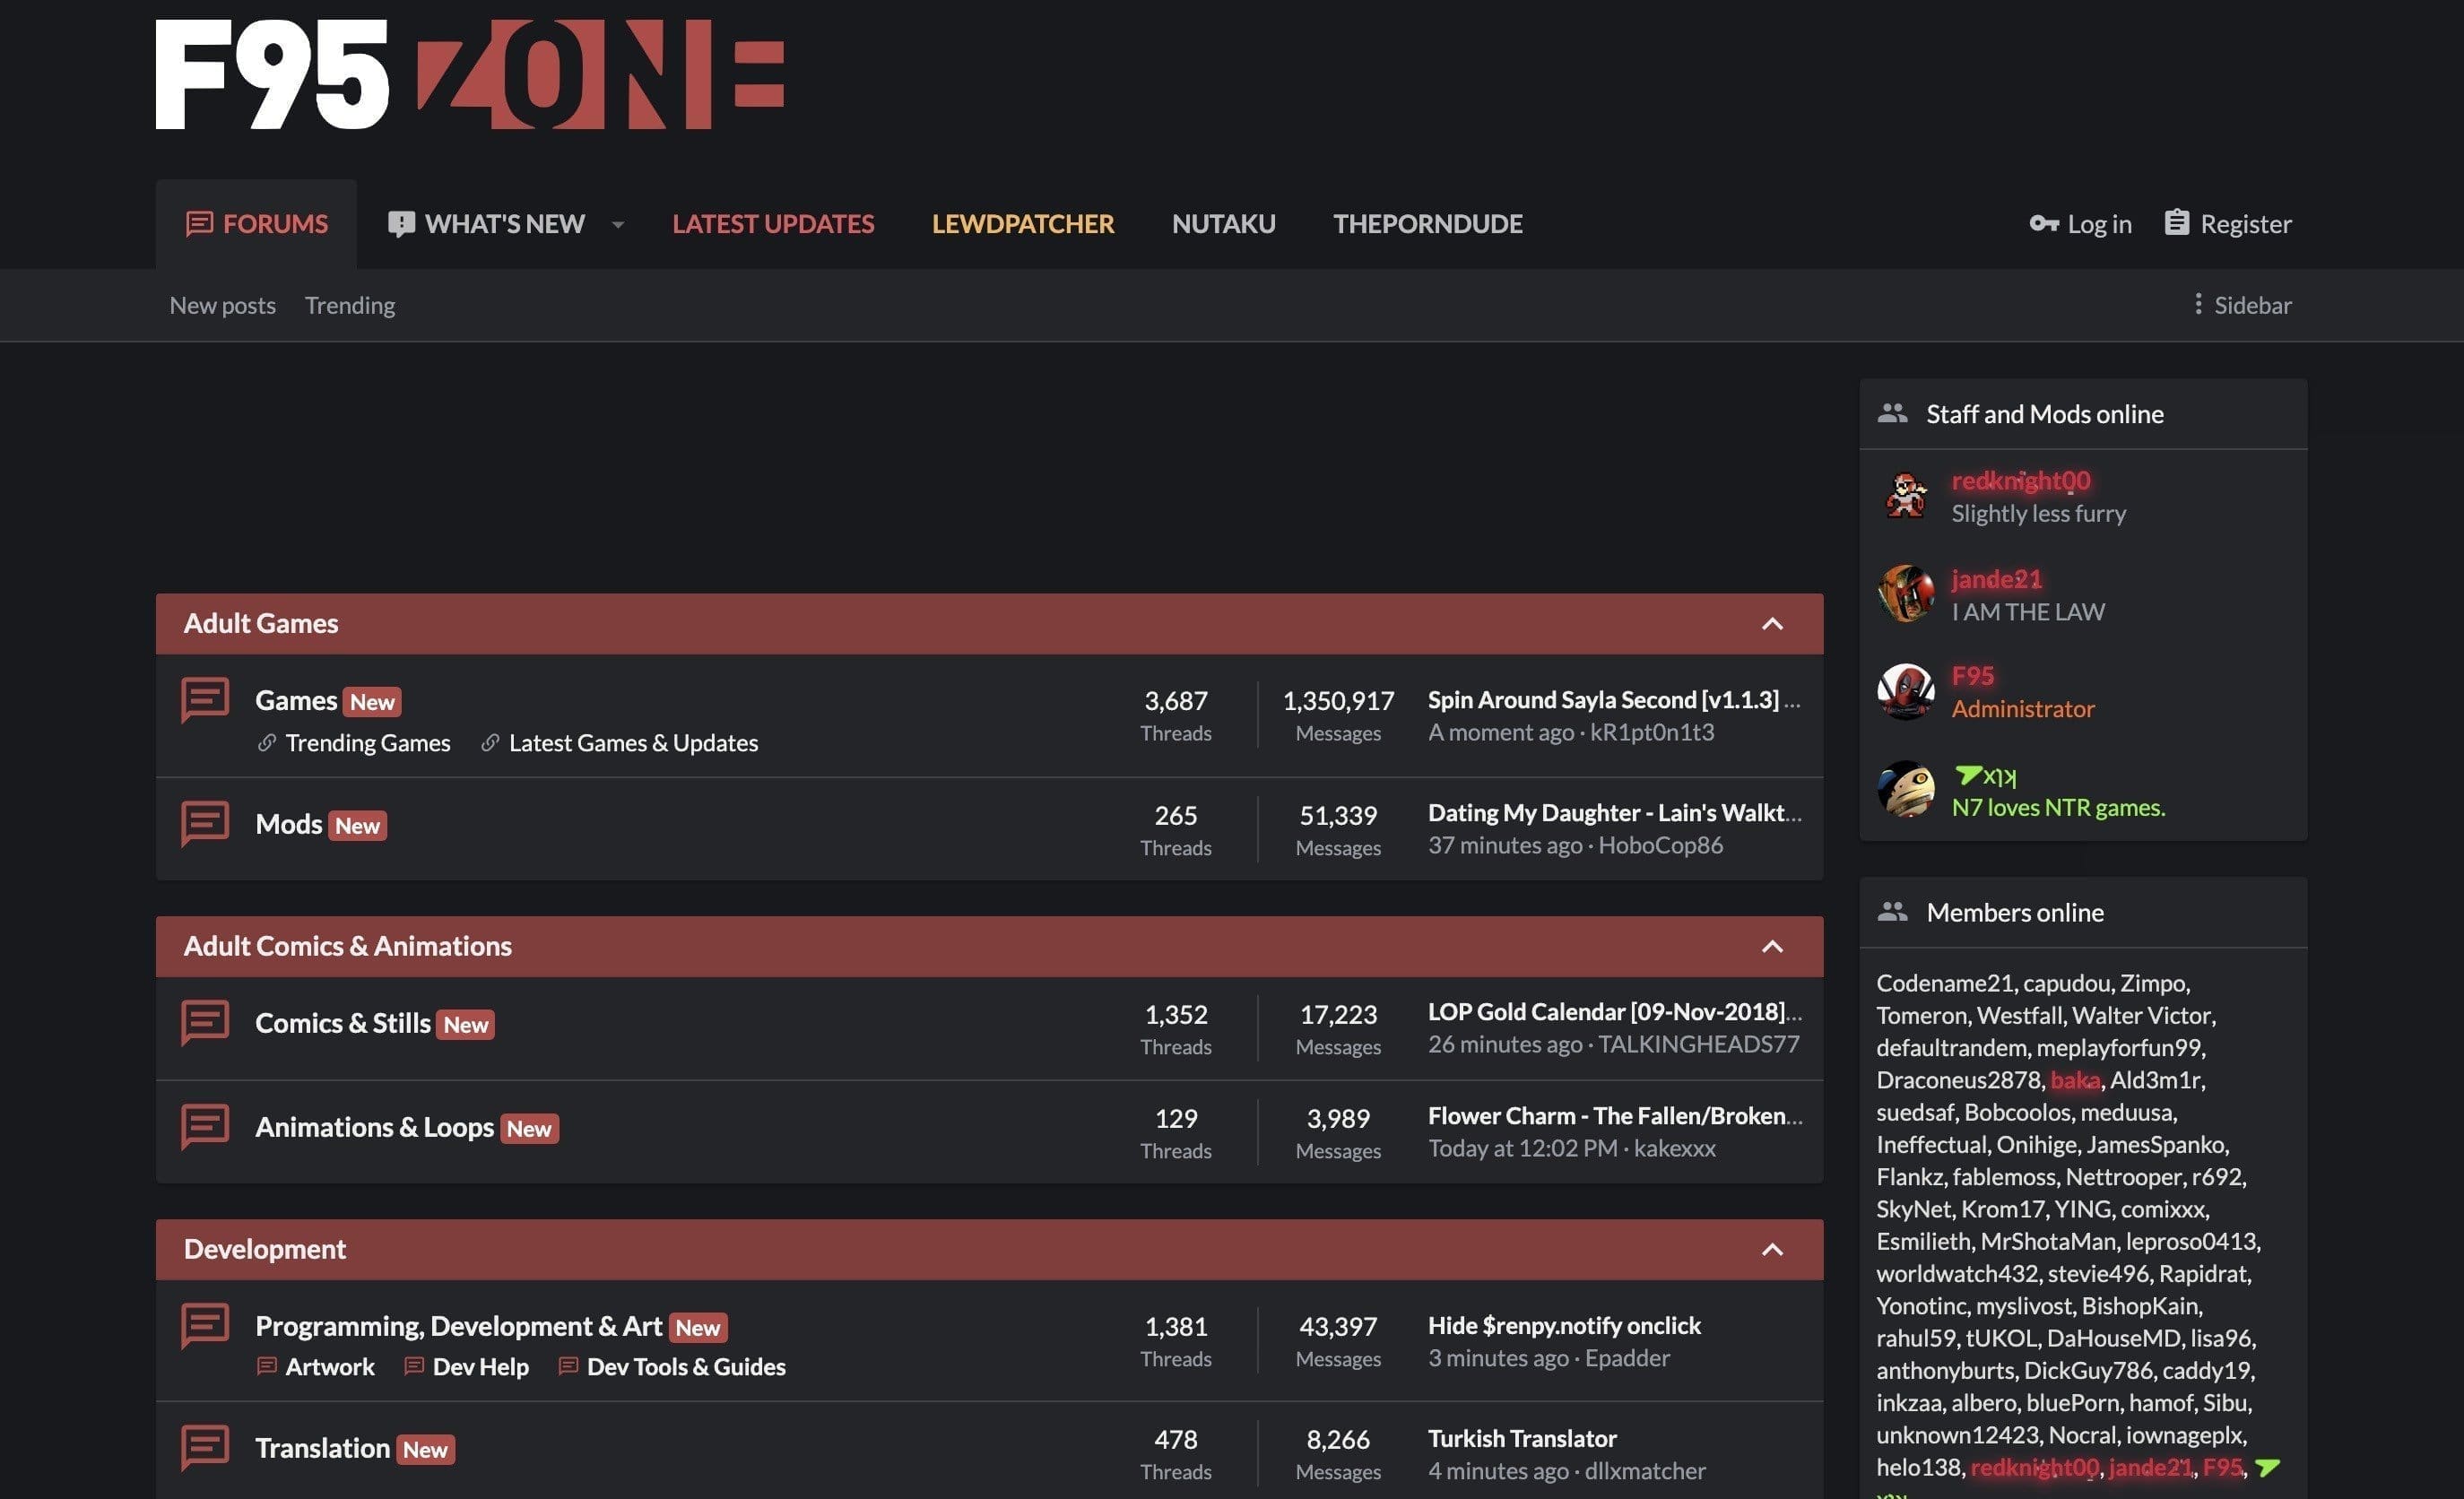Open the Games forum
Viewport: 2464px width, 1499px height.
[x=296, y=700]
